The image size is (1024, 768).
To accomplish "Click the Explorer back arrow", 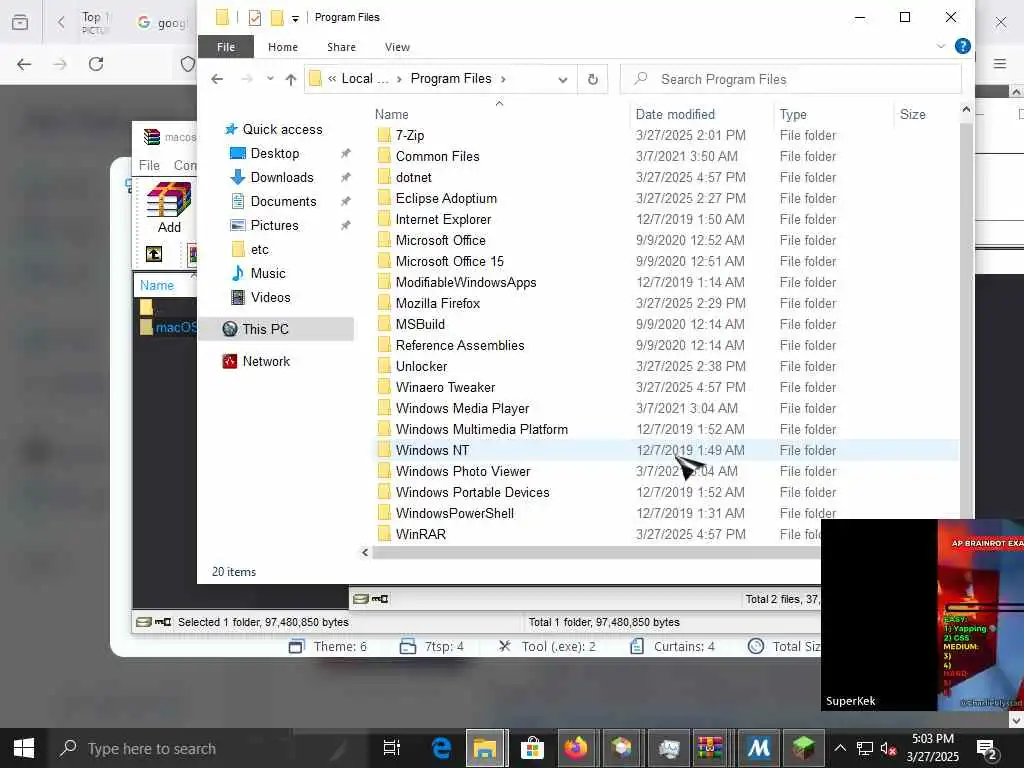I will click(x=217, y=79).
